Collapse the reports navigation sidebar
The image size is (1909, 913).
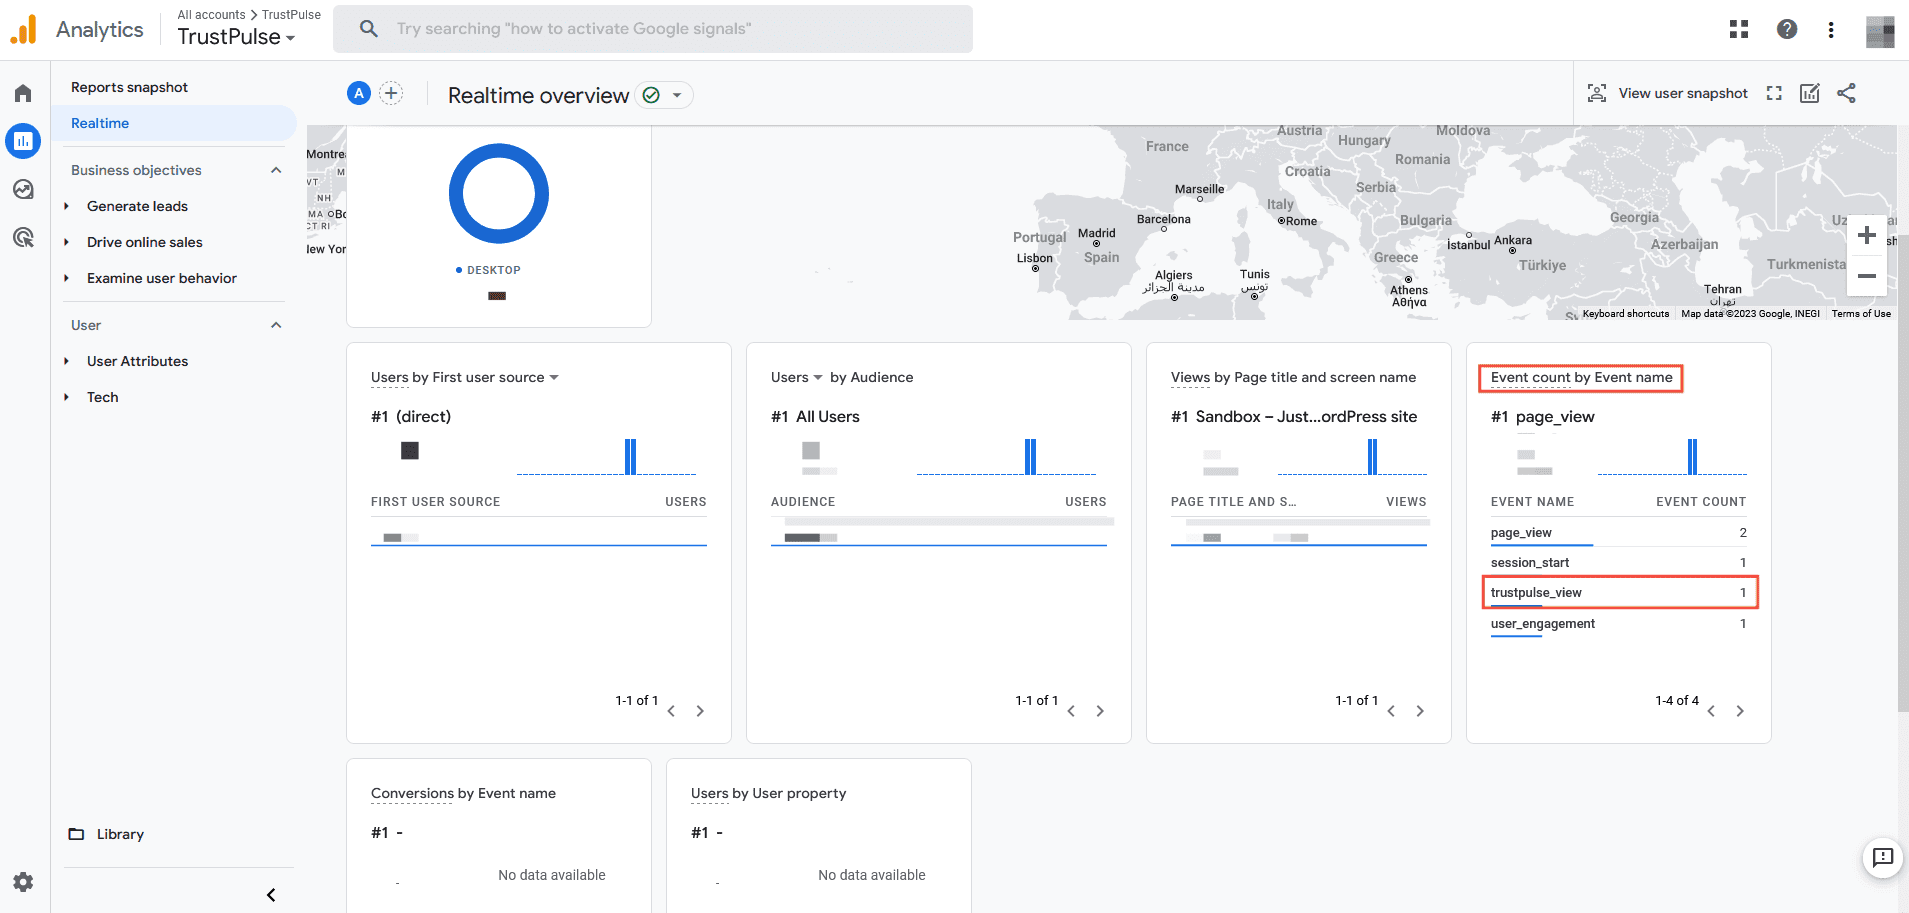[x=271, y=895]
